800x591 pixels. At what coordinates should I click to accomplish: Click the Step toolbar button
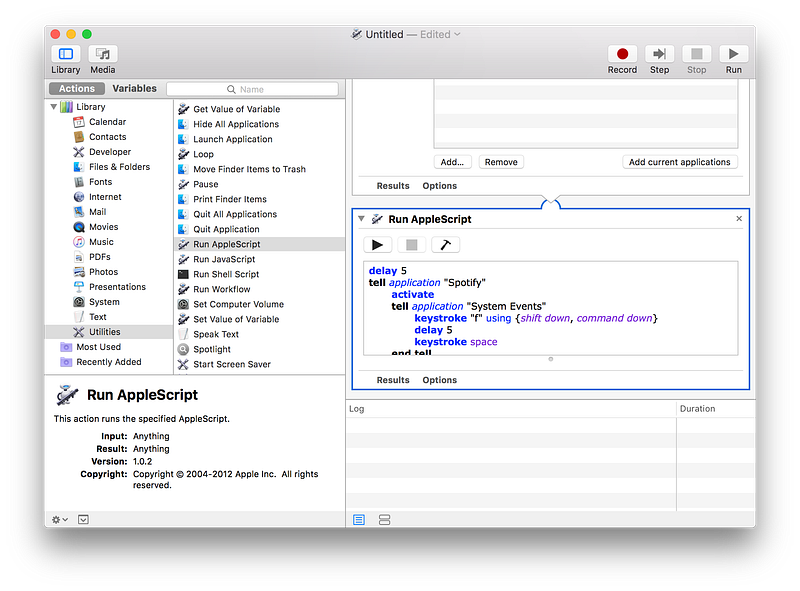click(659, 54)
